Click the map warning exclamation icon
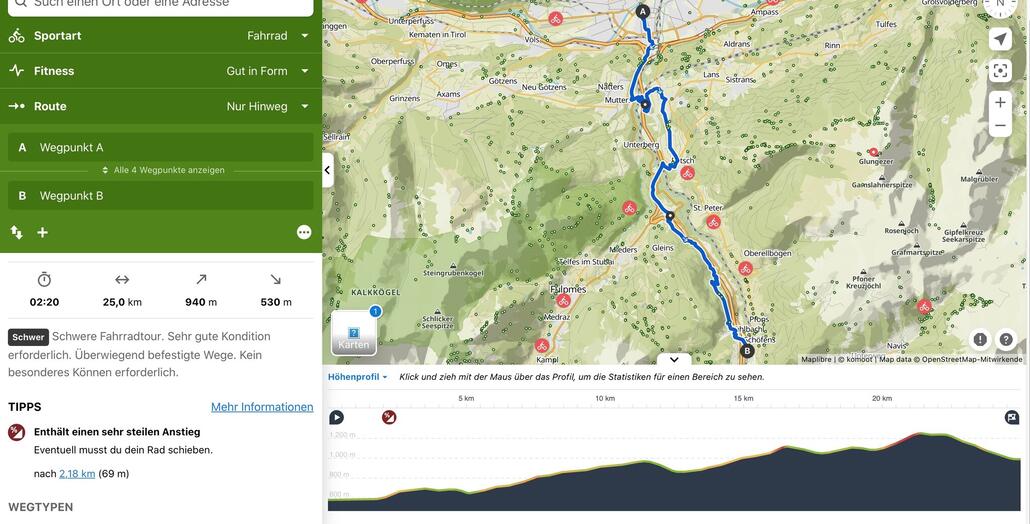Viewport: 1030px width, 524px height. click(980, 339)
